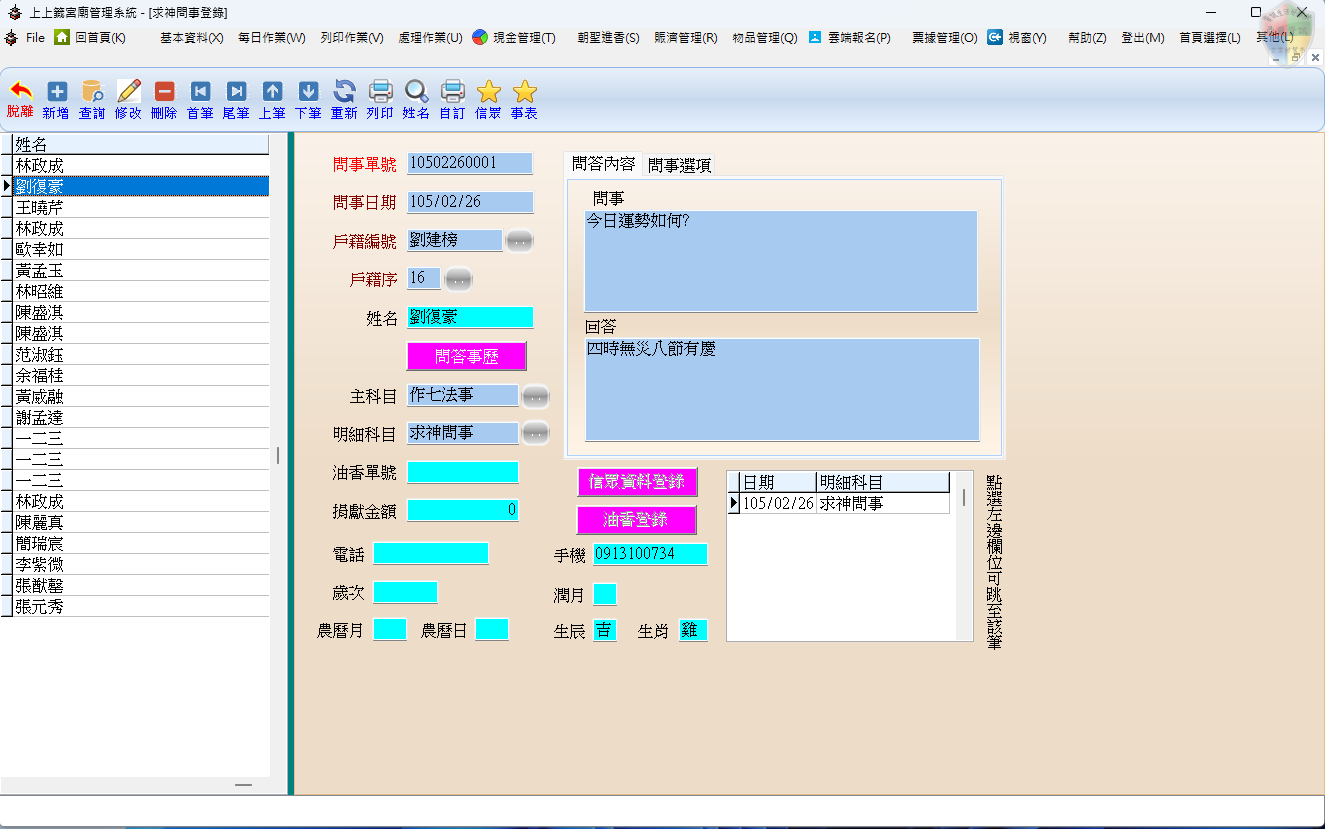This screenshot has height=829, width=1325.
Task: Click the 列印 printer icon
Action: [x=380, y=93]
